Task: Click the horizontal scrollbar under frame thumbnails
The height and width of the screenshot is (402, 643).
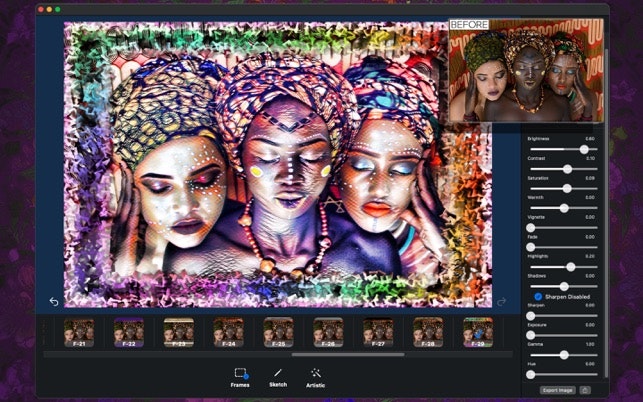Action: [348, 354]
